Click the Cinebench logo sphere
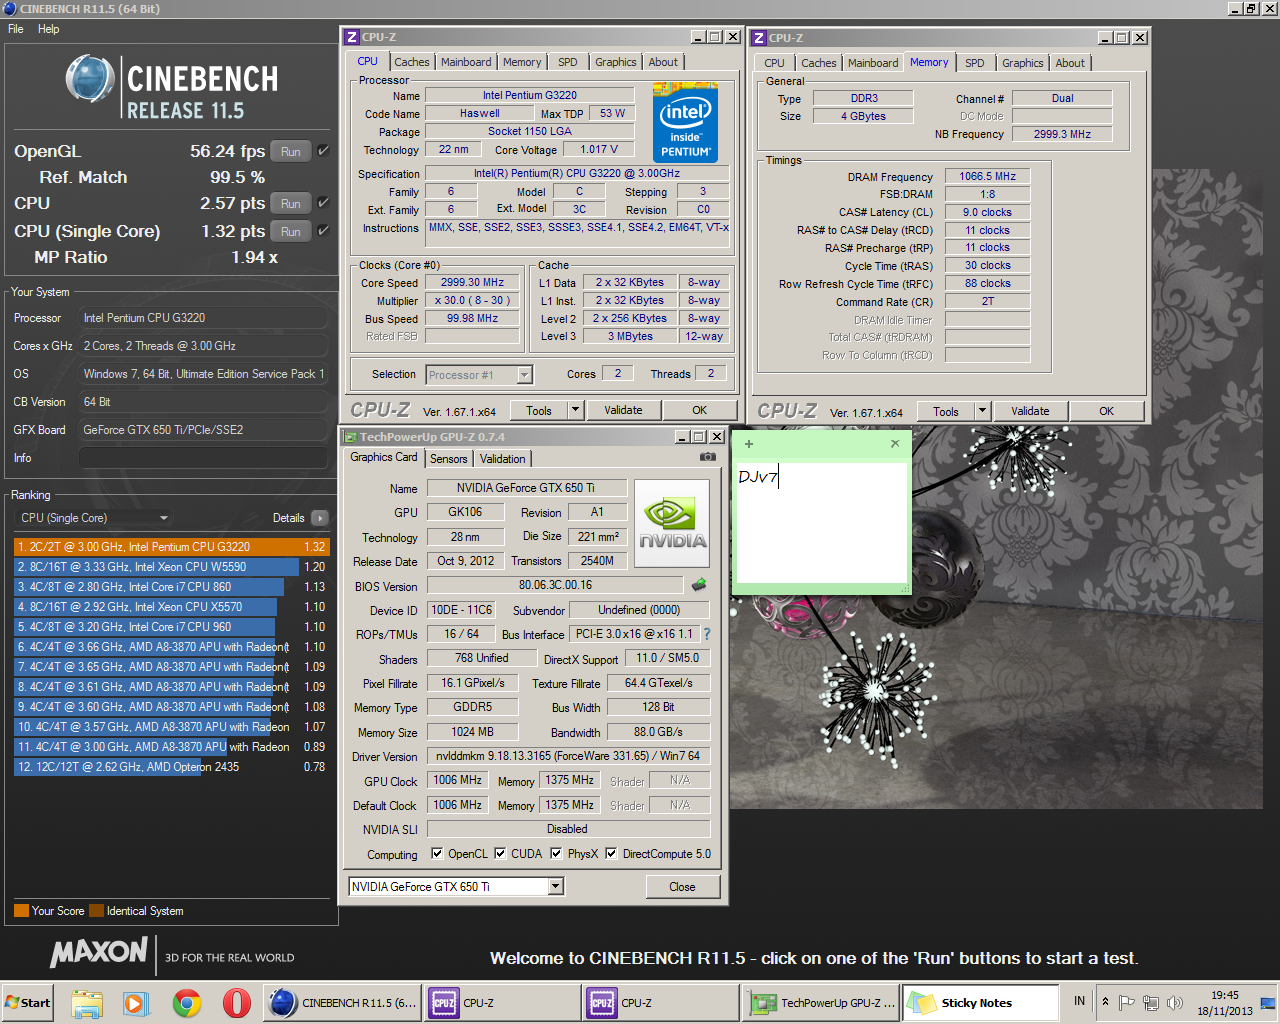 90,80
